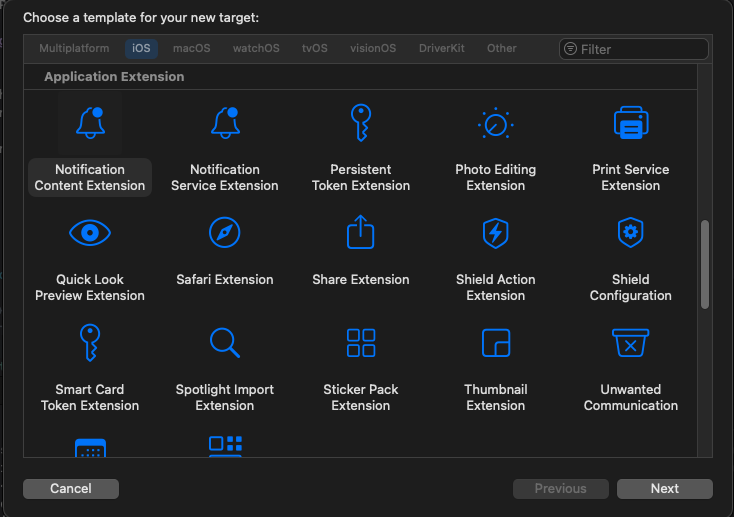Viewport: 734px width, 517px height.
Task: Select the Smart Card Token key icon
Action: [90, 343]
